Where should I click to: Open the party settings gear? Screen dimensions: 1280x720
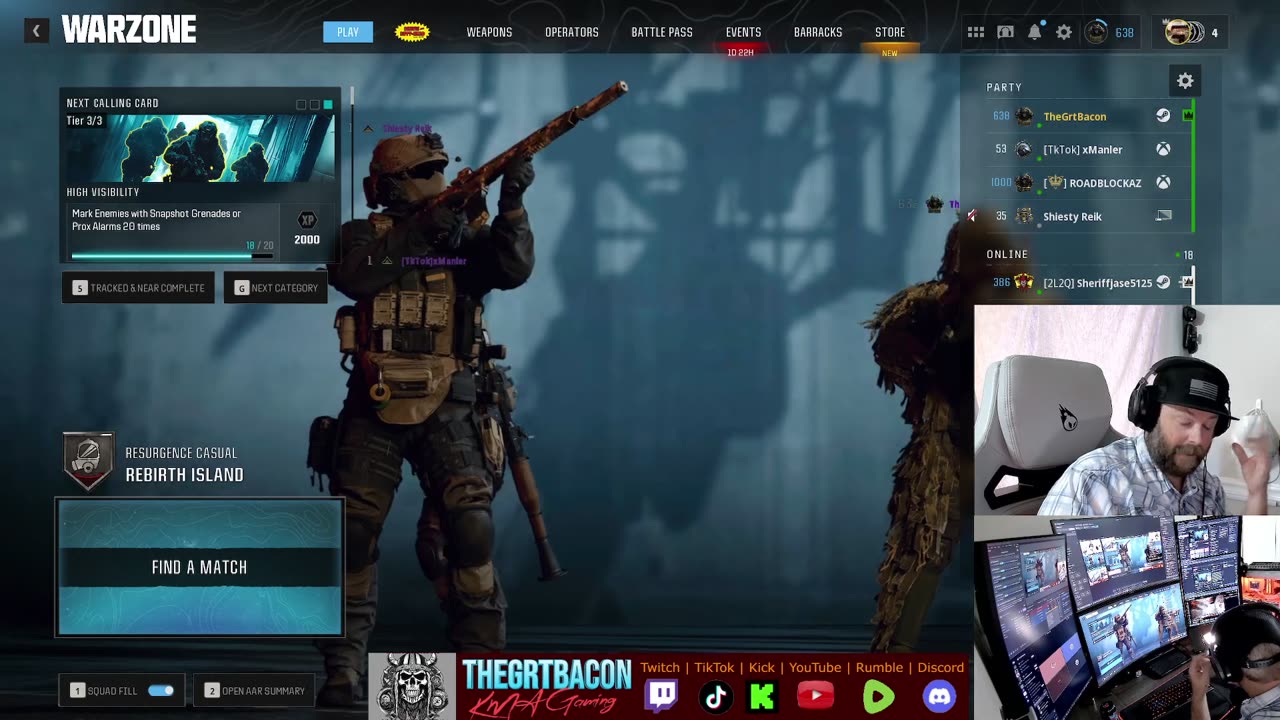point(1185,81)
